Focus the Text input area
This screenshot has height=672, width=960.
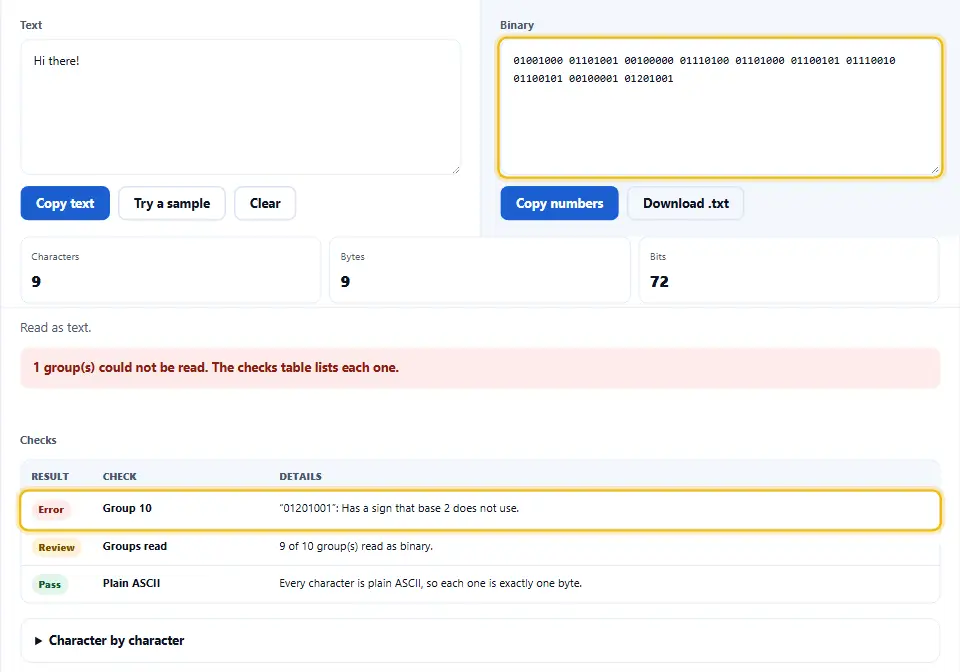[241, 107]
